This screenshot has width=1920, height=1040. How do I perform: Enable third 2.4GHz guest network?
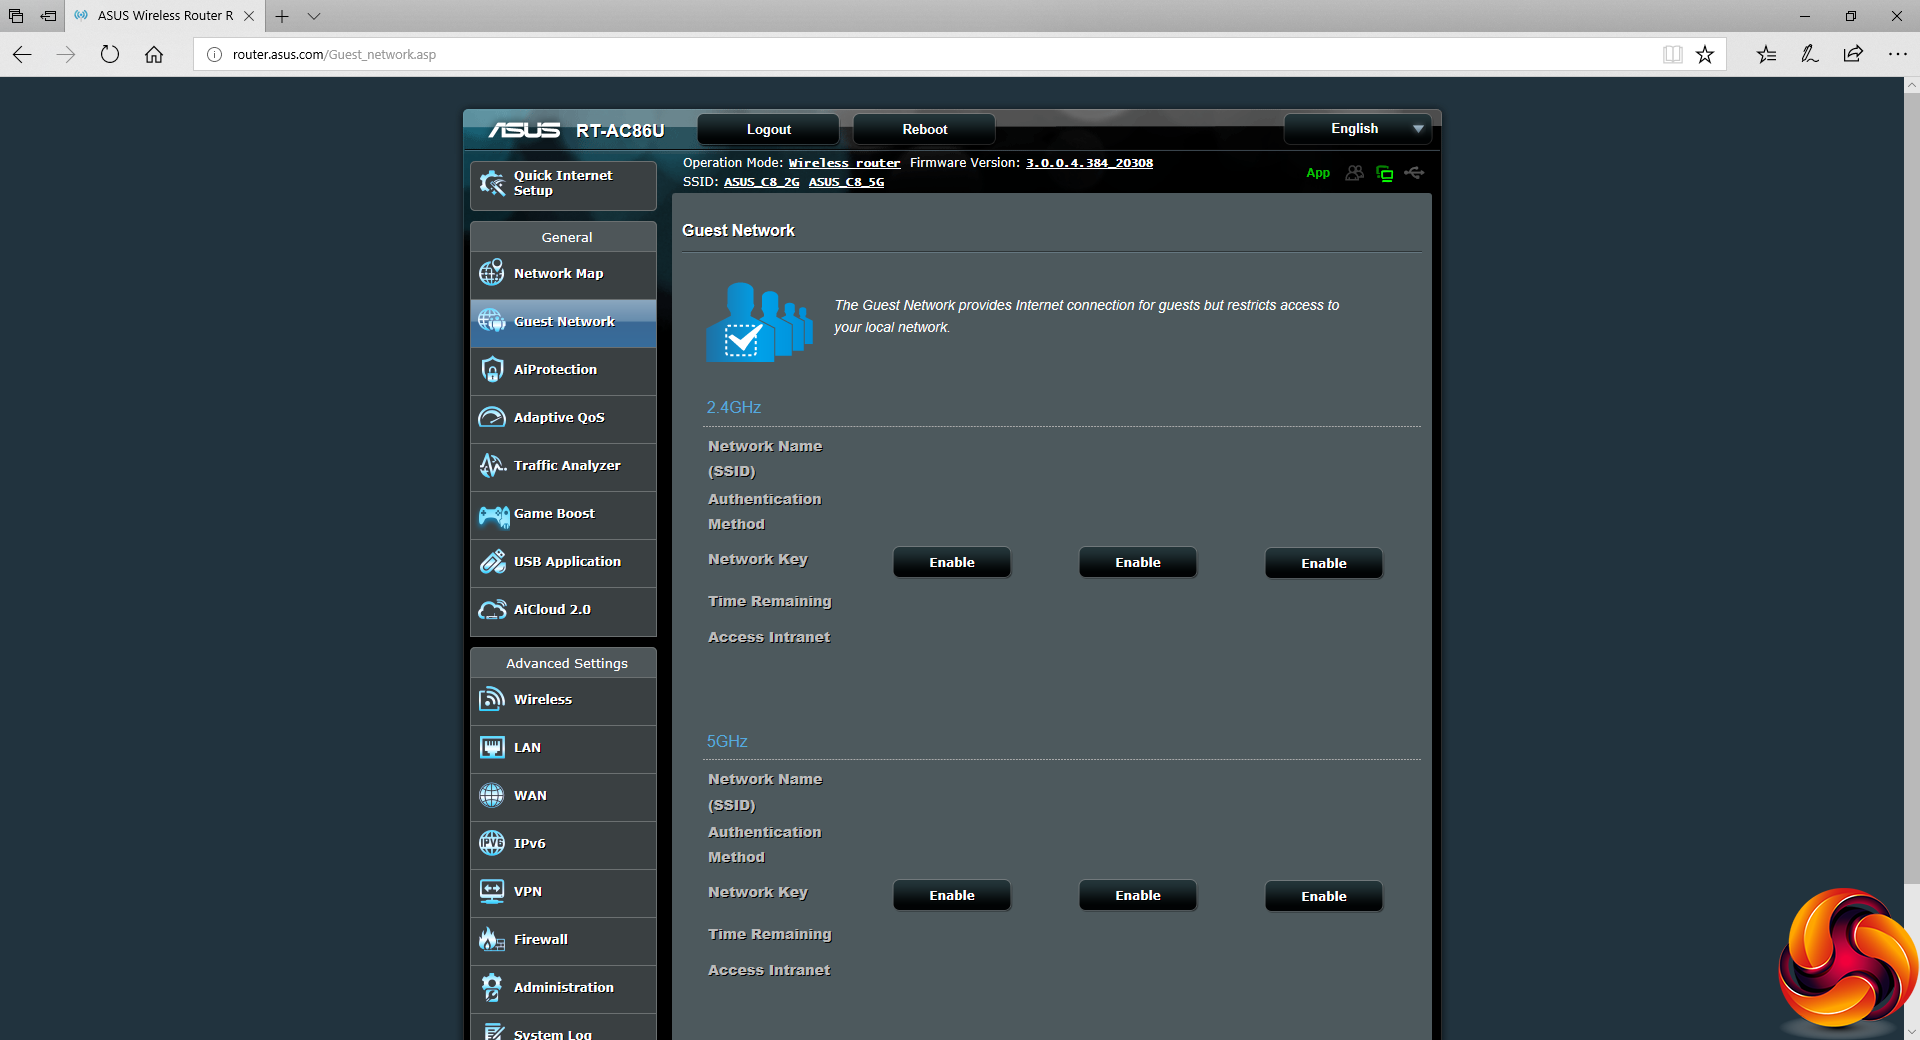[x=1323, y=564]
